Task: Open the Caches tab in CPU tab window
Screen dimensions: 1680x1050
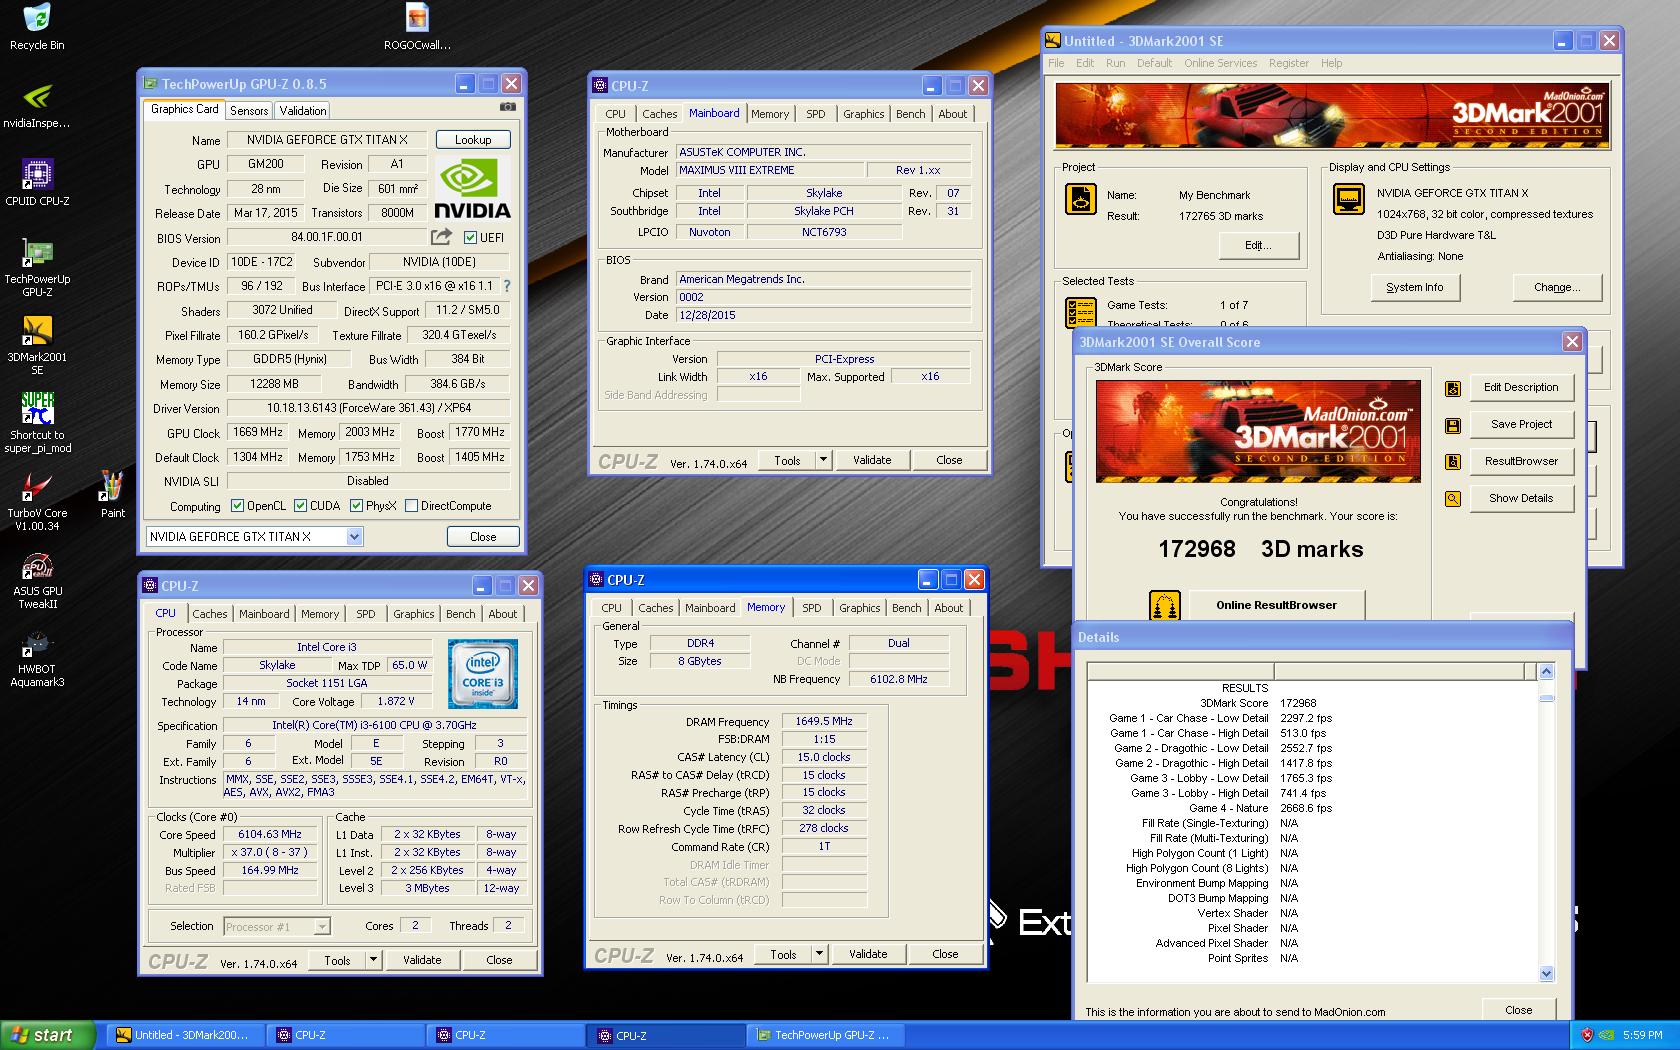Action: (210, 614)
